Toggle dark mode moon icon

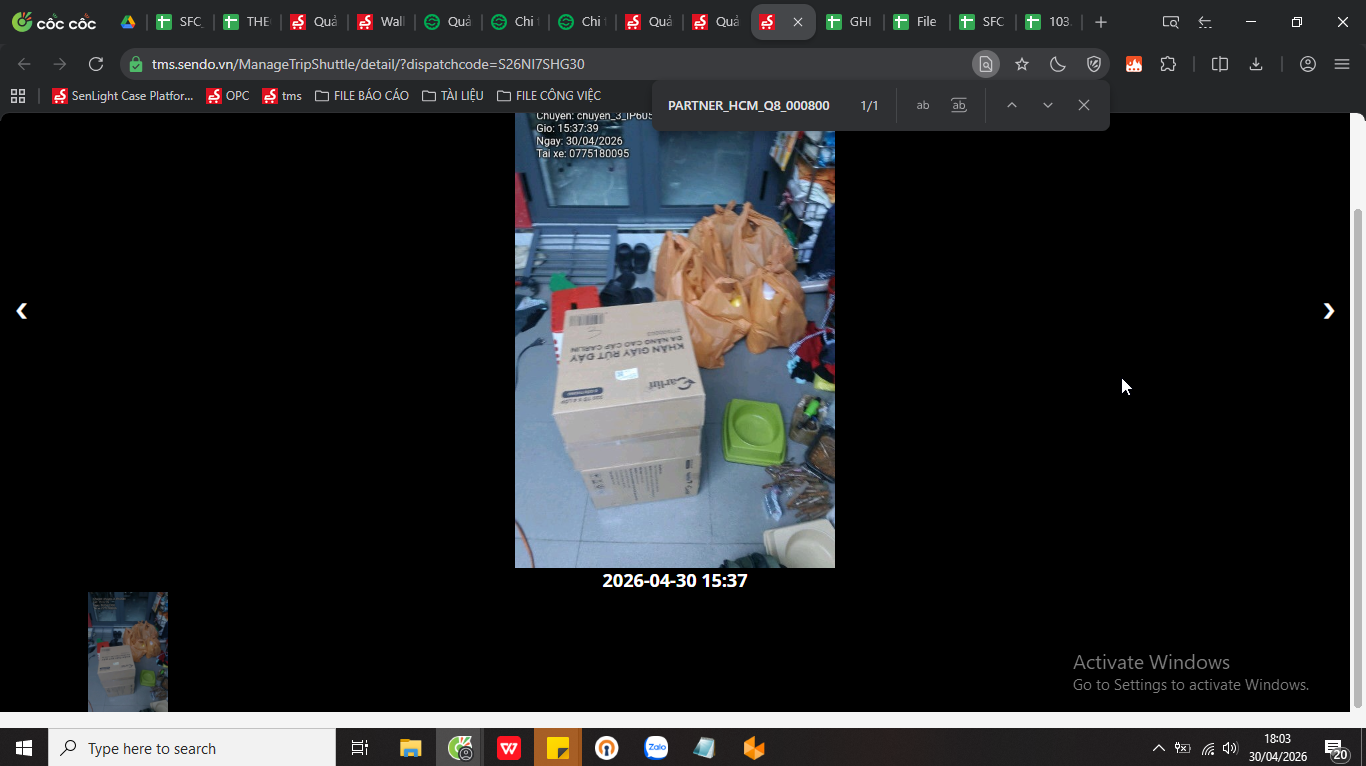[x=1058, y=64]
